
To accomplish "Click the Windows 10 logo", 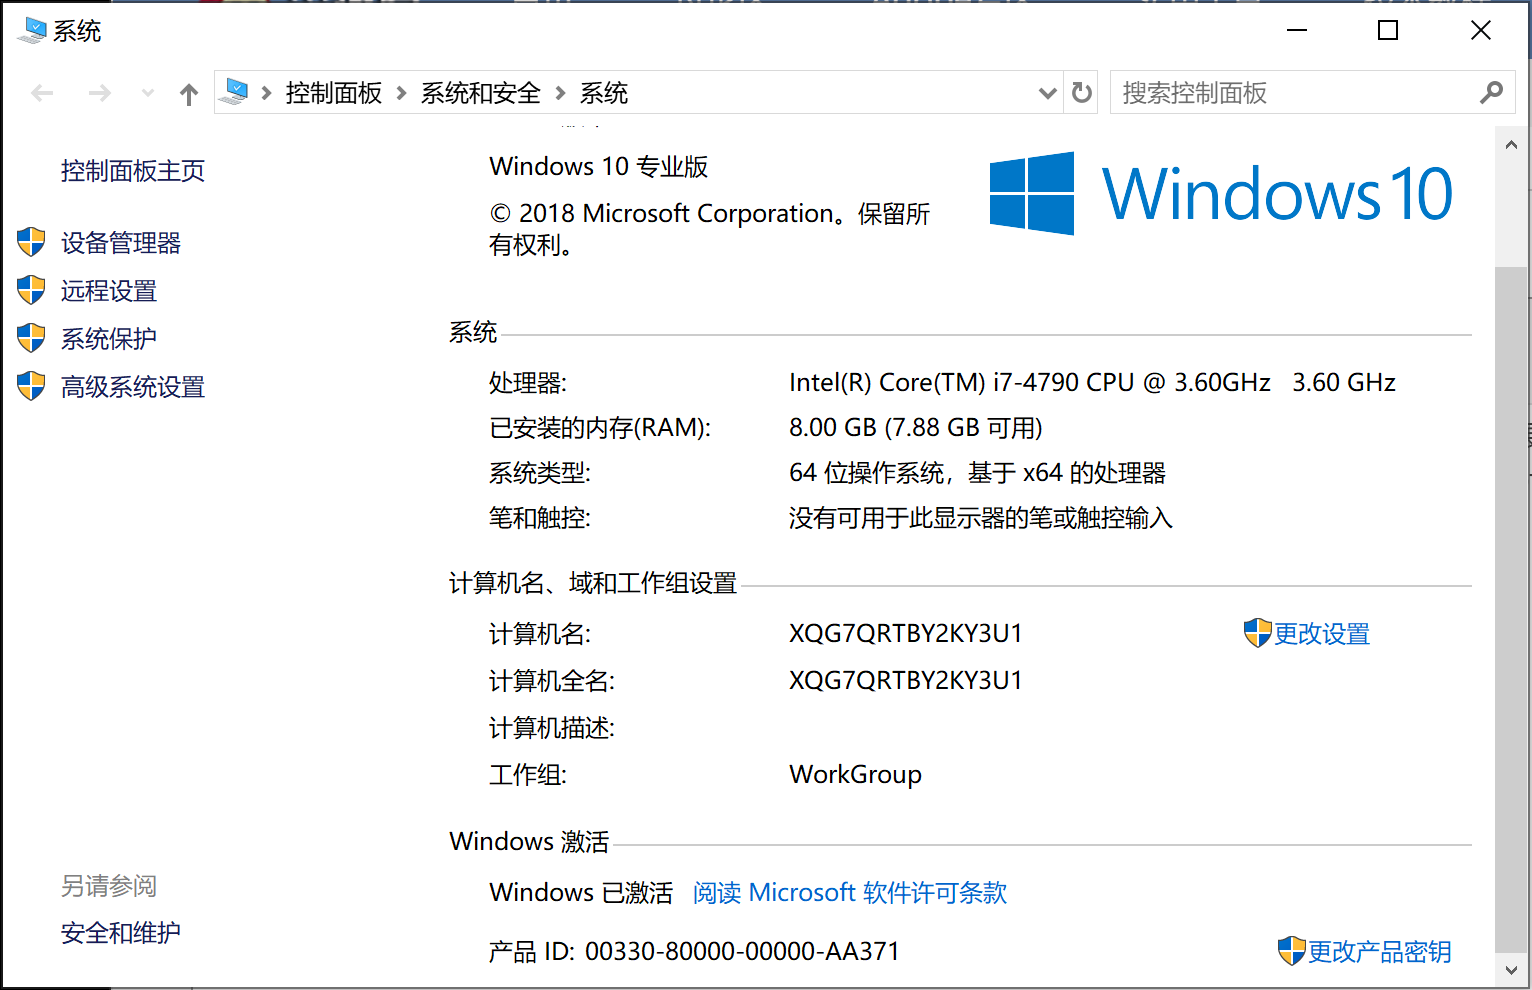I will click(1221, 193).
